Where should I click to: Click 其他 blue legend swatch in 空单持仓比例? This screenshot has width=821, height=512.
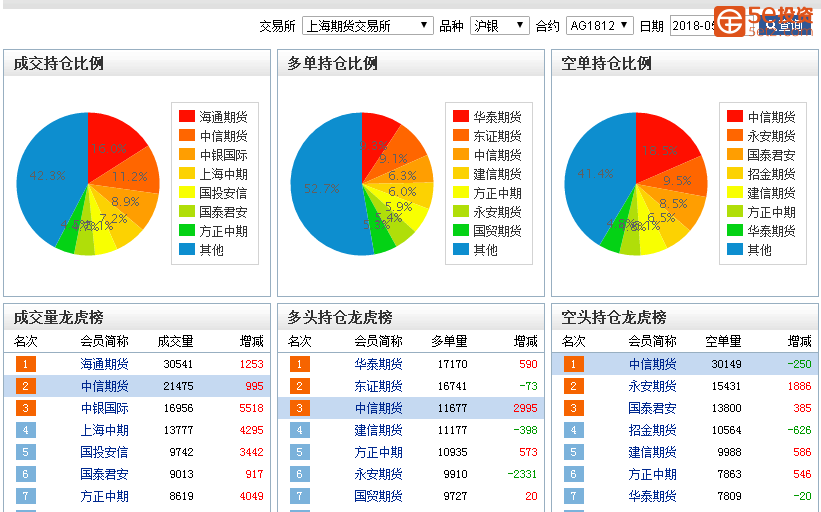(x=735, y=249)
